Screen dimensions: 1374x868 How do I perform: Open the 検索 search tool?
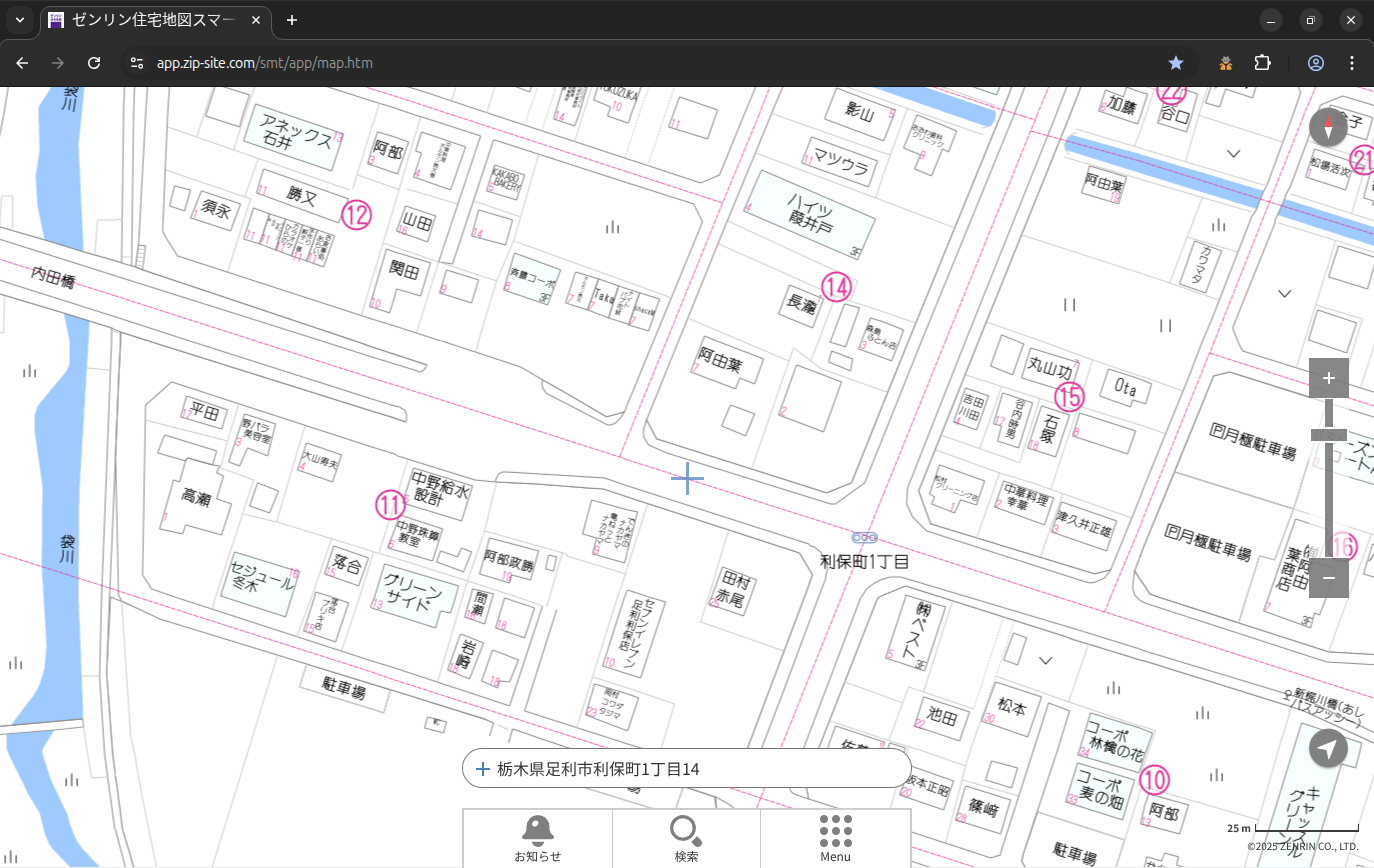click(686, 838)
